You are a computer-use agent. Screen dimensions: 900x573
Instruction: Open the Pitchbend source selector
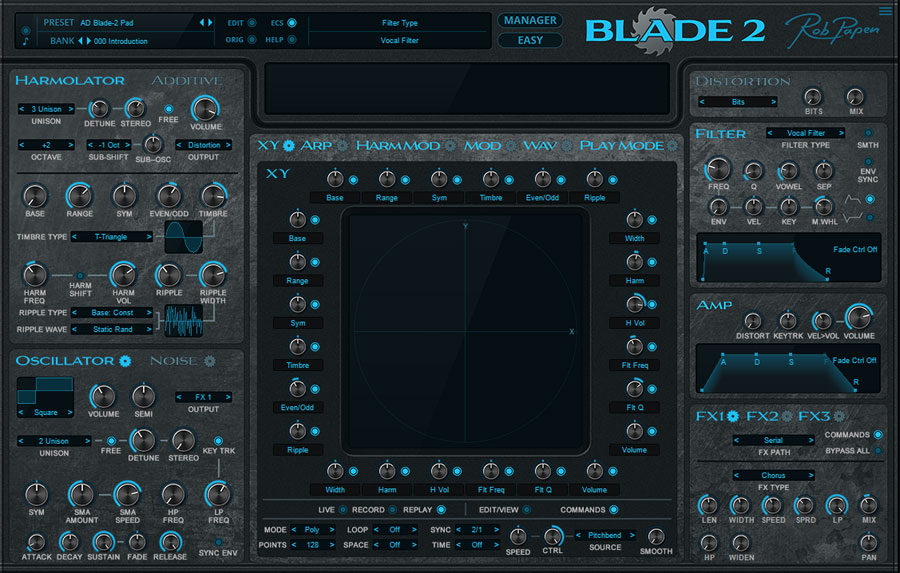click(x=605, y=535)
